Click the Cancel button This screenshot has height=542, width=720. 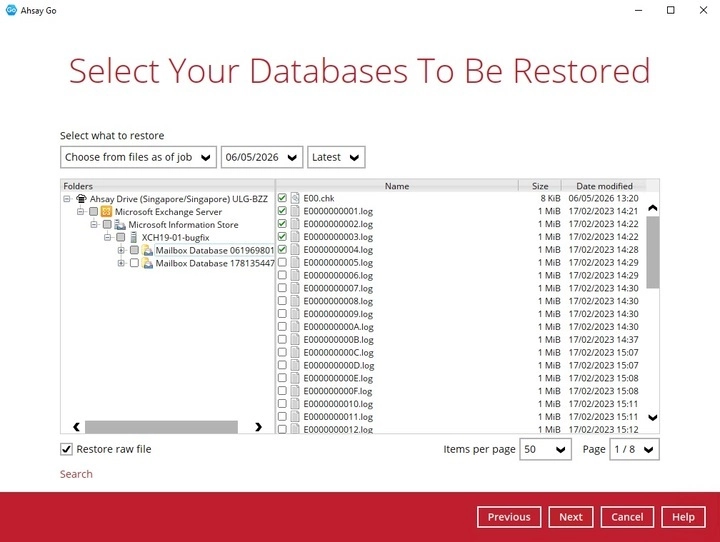pos(627,517)
